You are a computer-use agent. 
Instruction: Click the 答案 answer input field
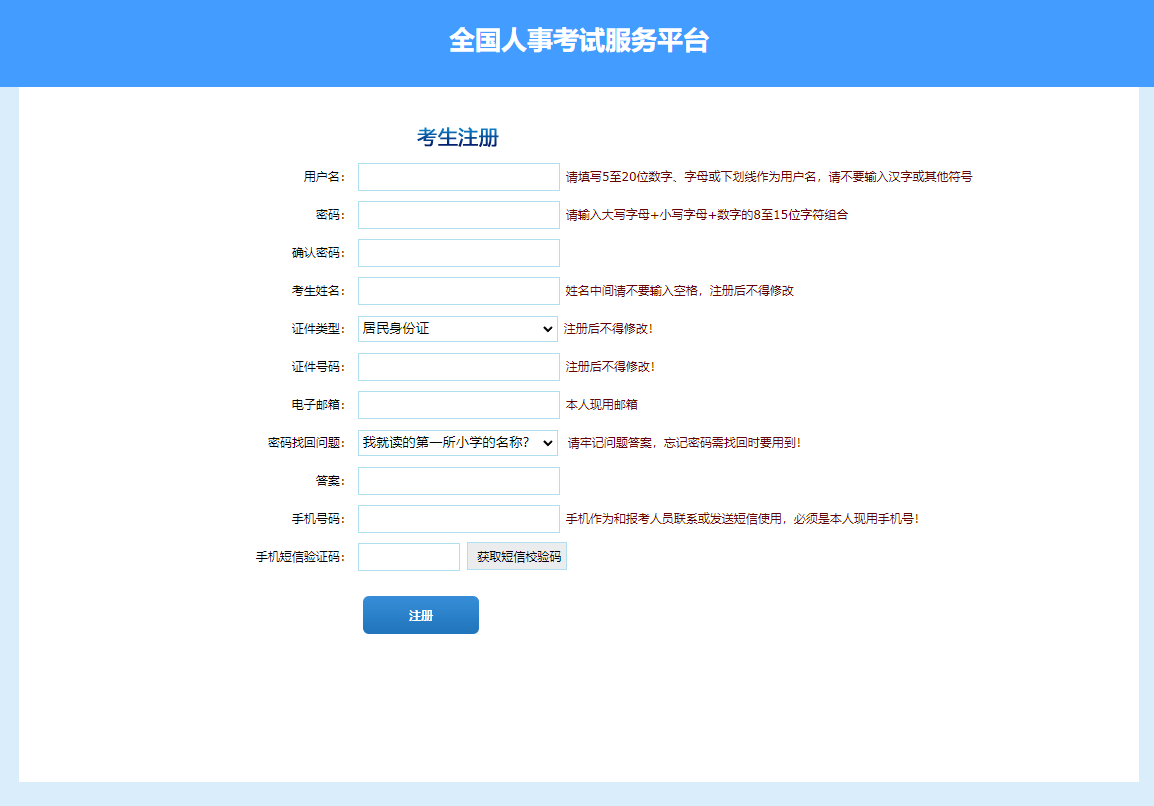coord(458,481)
